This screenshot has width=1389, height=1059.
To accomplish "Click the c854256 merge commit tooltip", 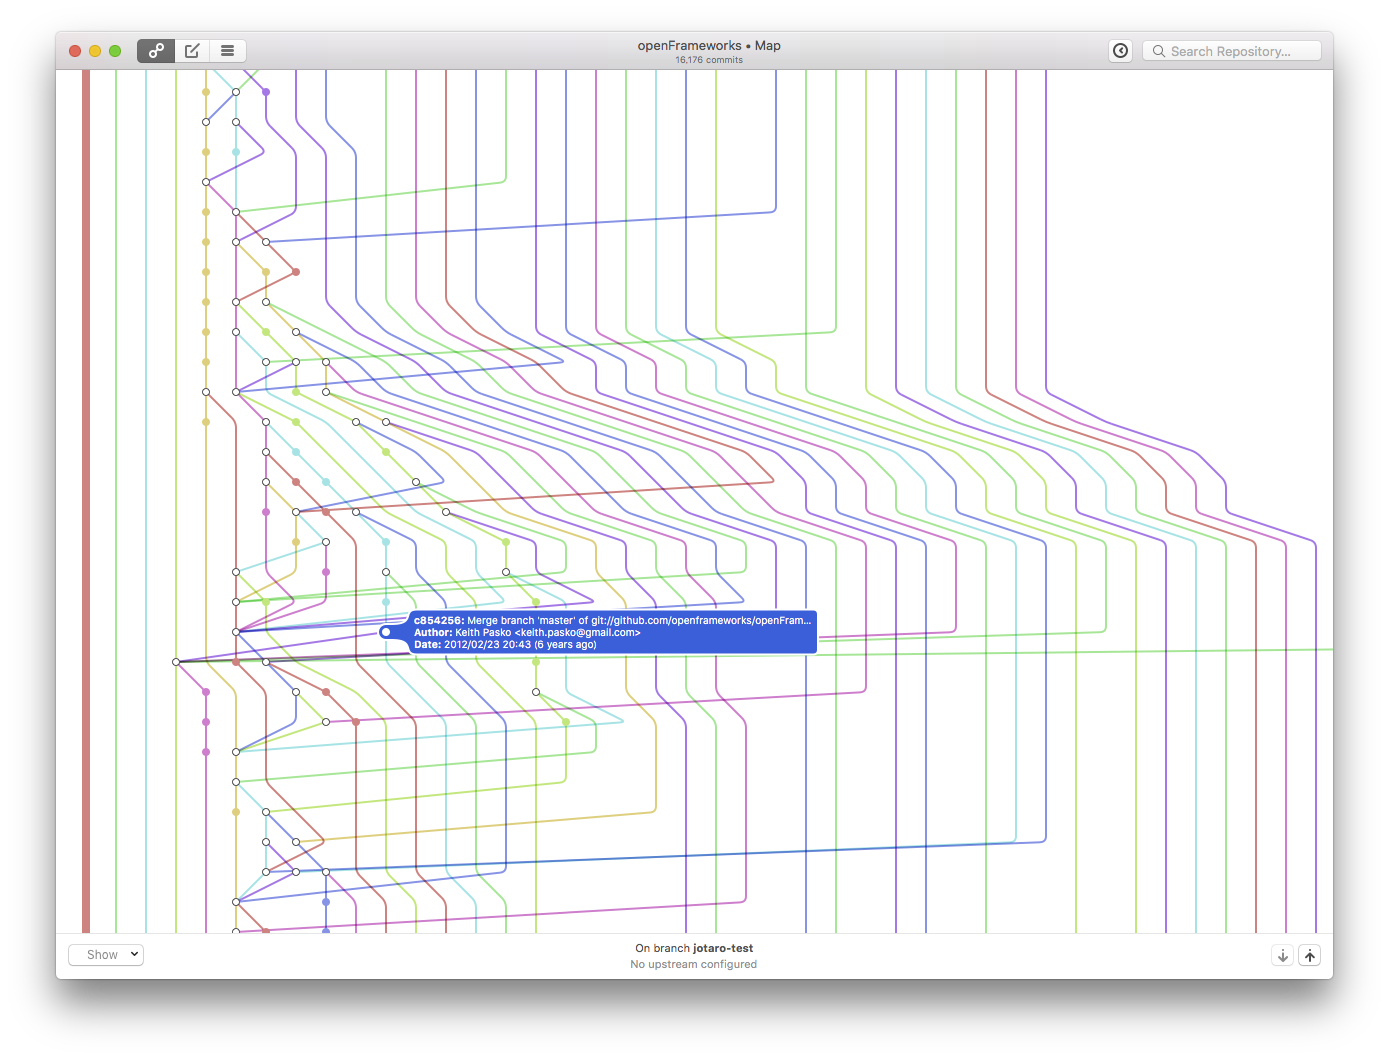I will pos(612,632).
